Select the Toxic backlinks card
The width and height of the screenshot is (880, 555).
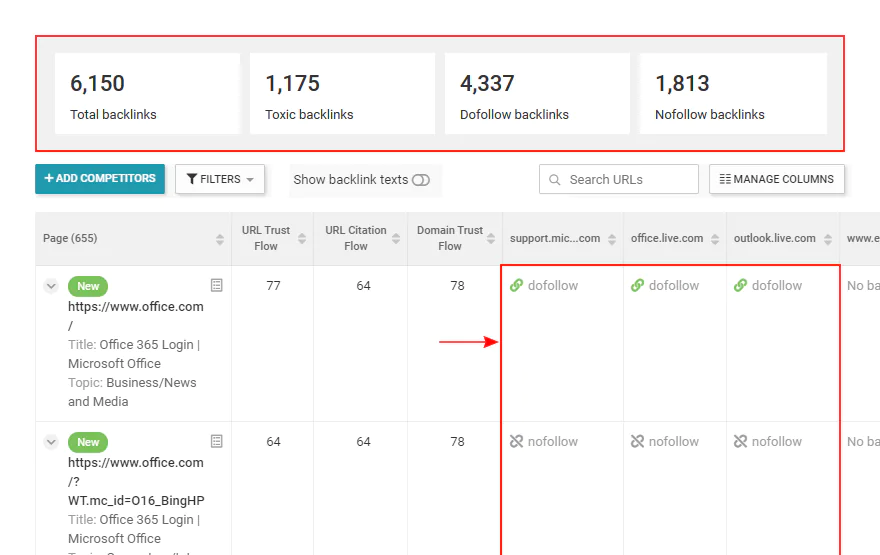[342, 94]
